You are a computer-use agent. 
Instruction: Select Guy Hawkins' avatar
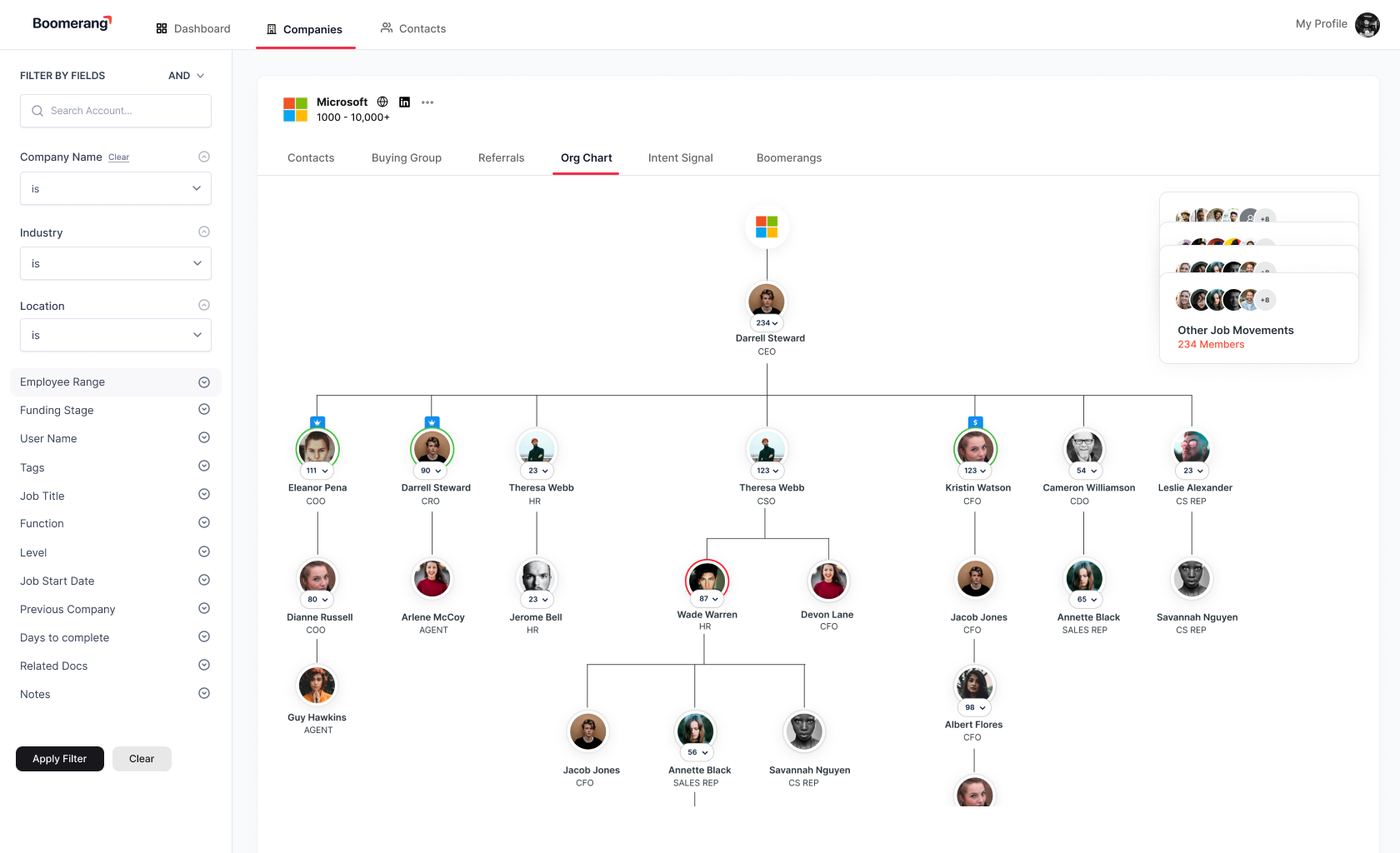[x=317, y=685]
